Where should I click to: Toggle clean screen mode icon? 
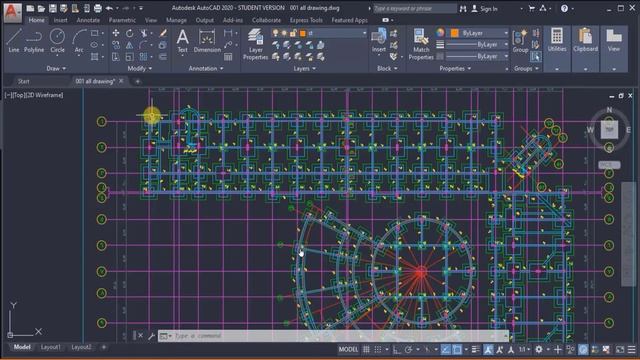[620, 349]
